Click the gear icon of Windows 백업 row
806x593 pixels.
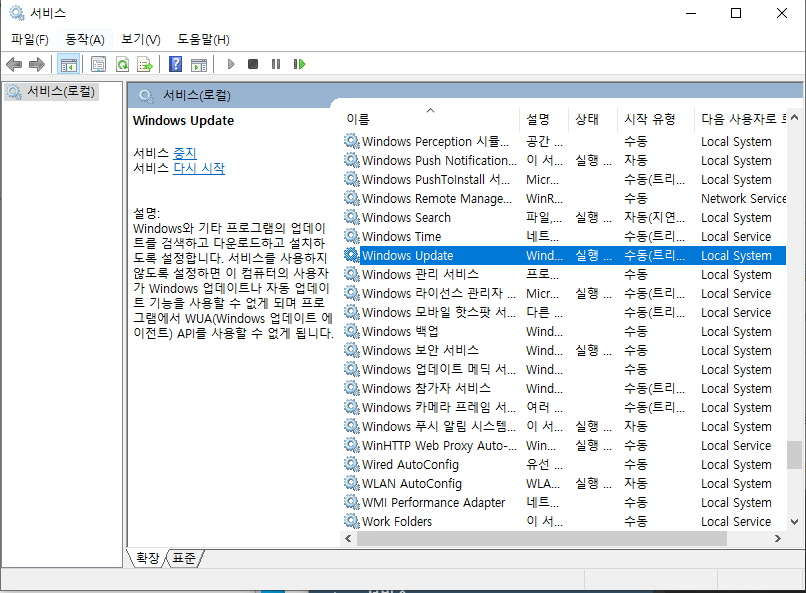[352, 331]
